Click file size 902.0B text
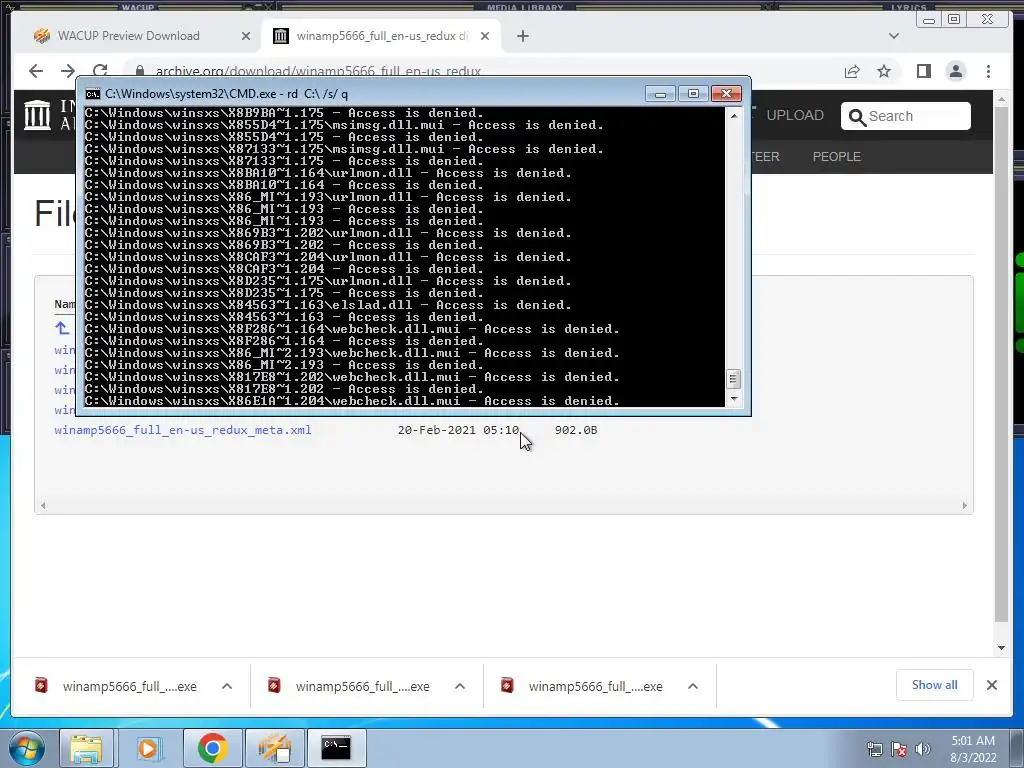 [575, 430]
